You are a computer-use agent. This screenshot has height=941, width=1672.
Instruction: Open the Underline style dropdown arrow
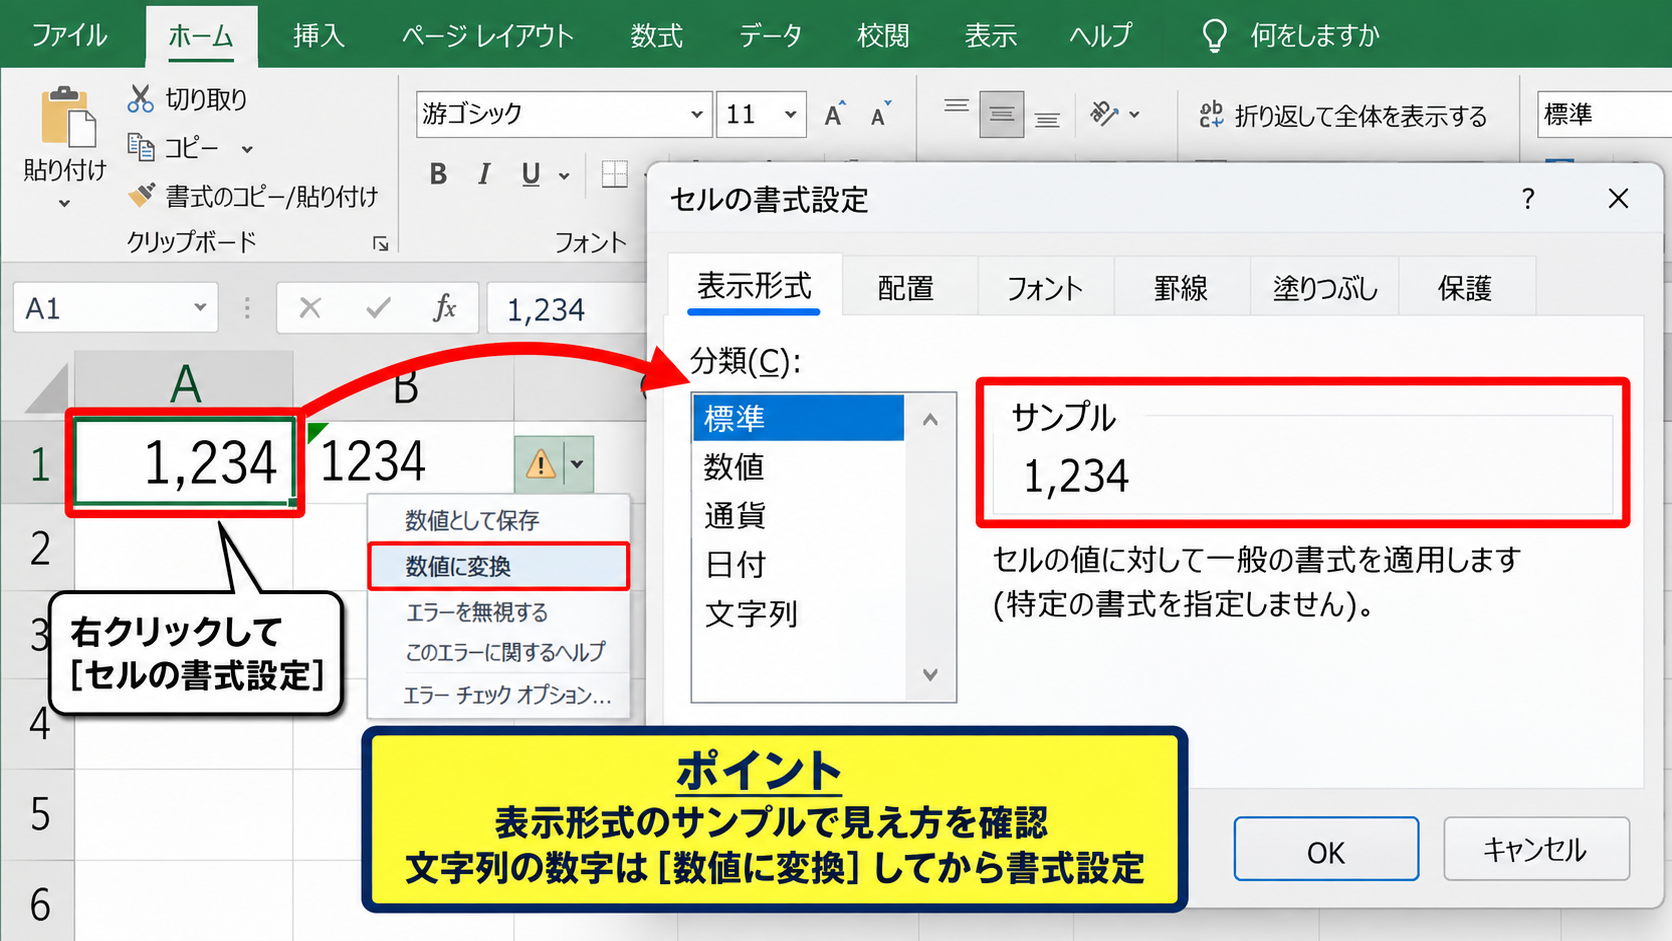point(564,176)
